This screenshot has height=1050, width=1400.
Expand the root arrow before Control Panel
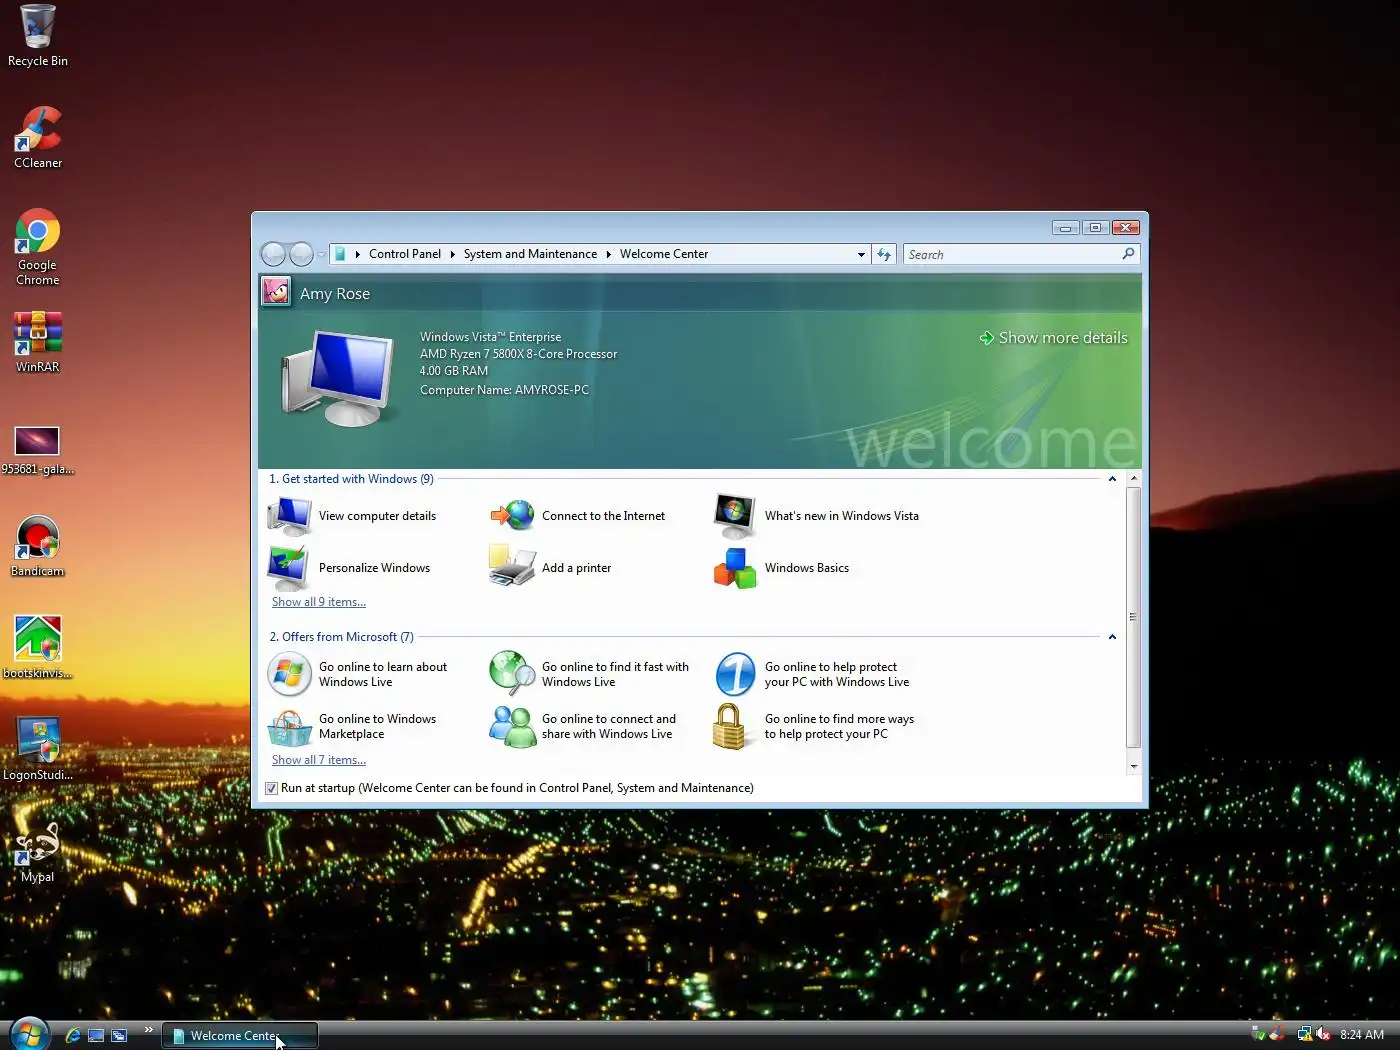click(x=357, y=254)
